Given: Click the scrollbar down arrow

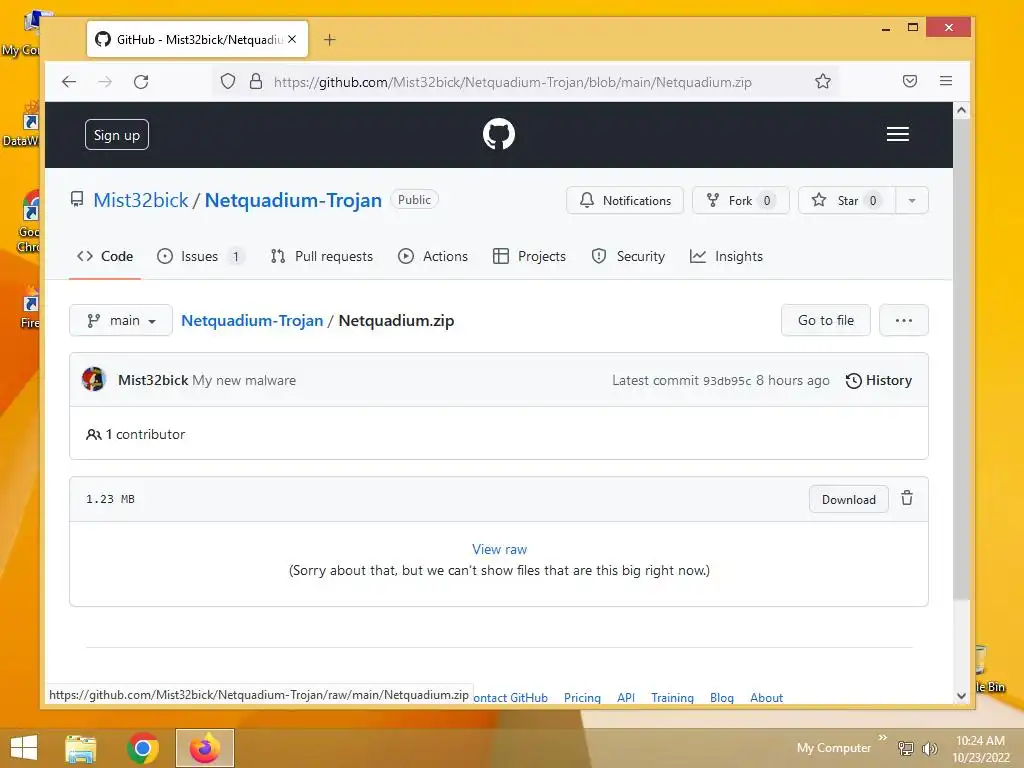Looking at the screenshot, I should pyautogui.click(x=961, y=696).
